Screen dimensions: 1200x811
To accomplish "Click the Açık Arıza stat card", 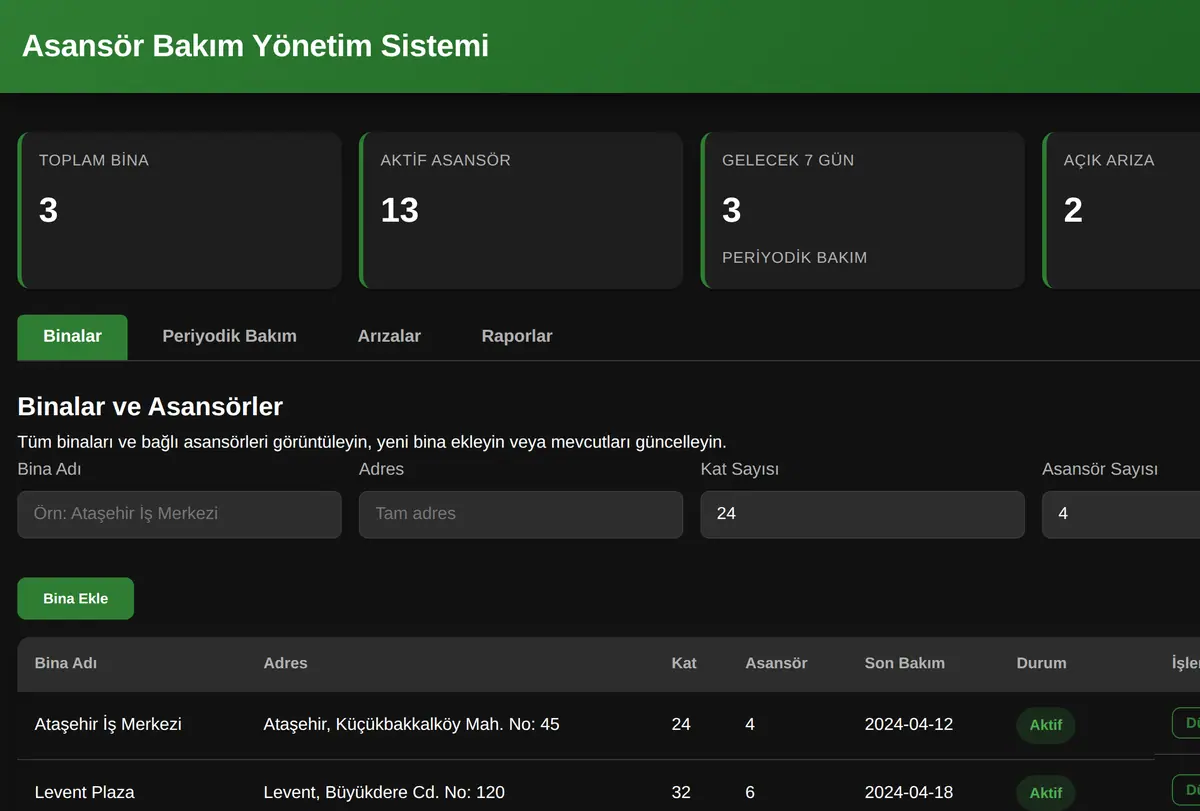I will [x=1121, y=211].
